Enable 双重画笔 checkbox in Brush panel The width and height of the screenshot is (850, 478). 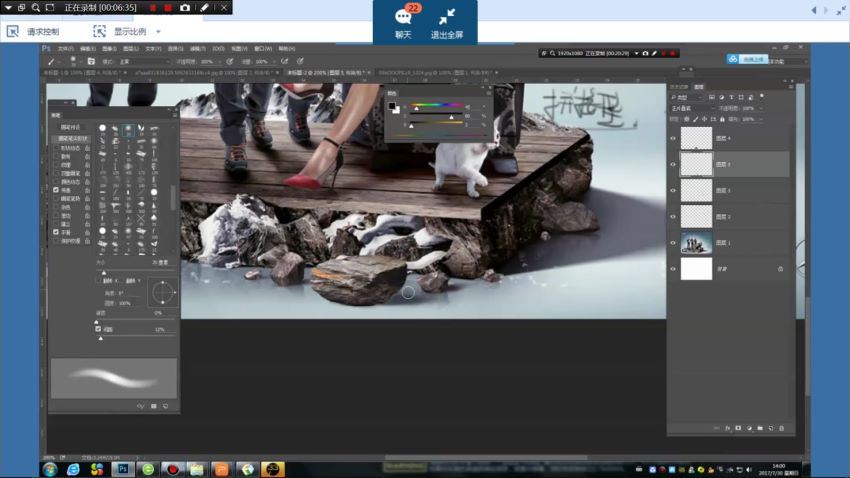[x=56, y=173]
